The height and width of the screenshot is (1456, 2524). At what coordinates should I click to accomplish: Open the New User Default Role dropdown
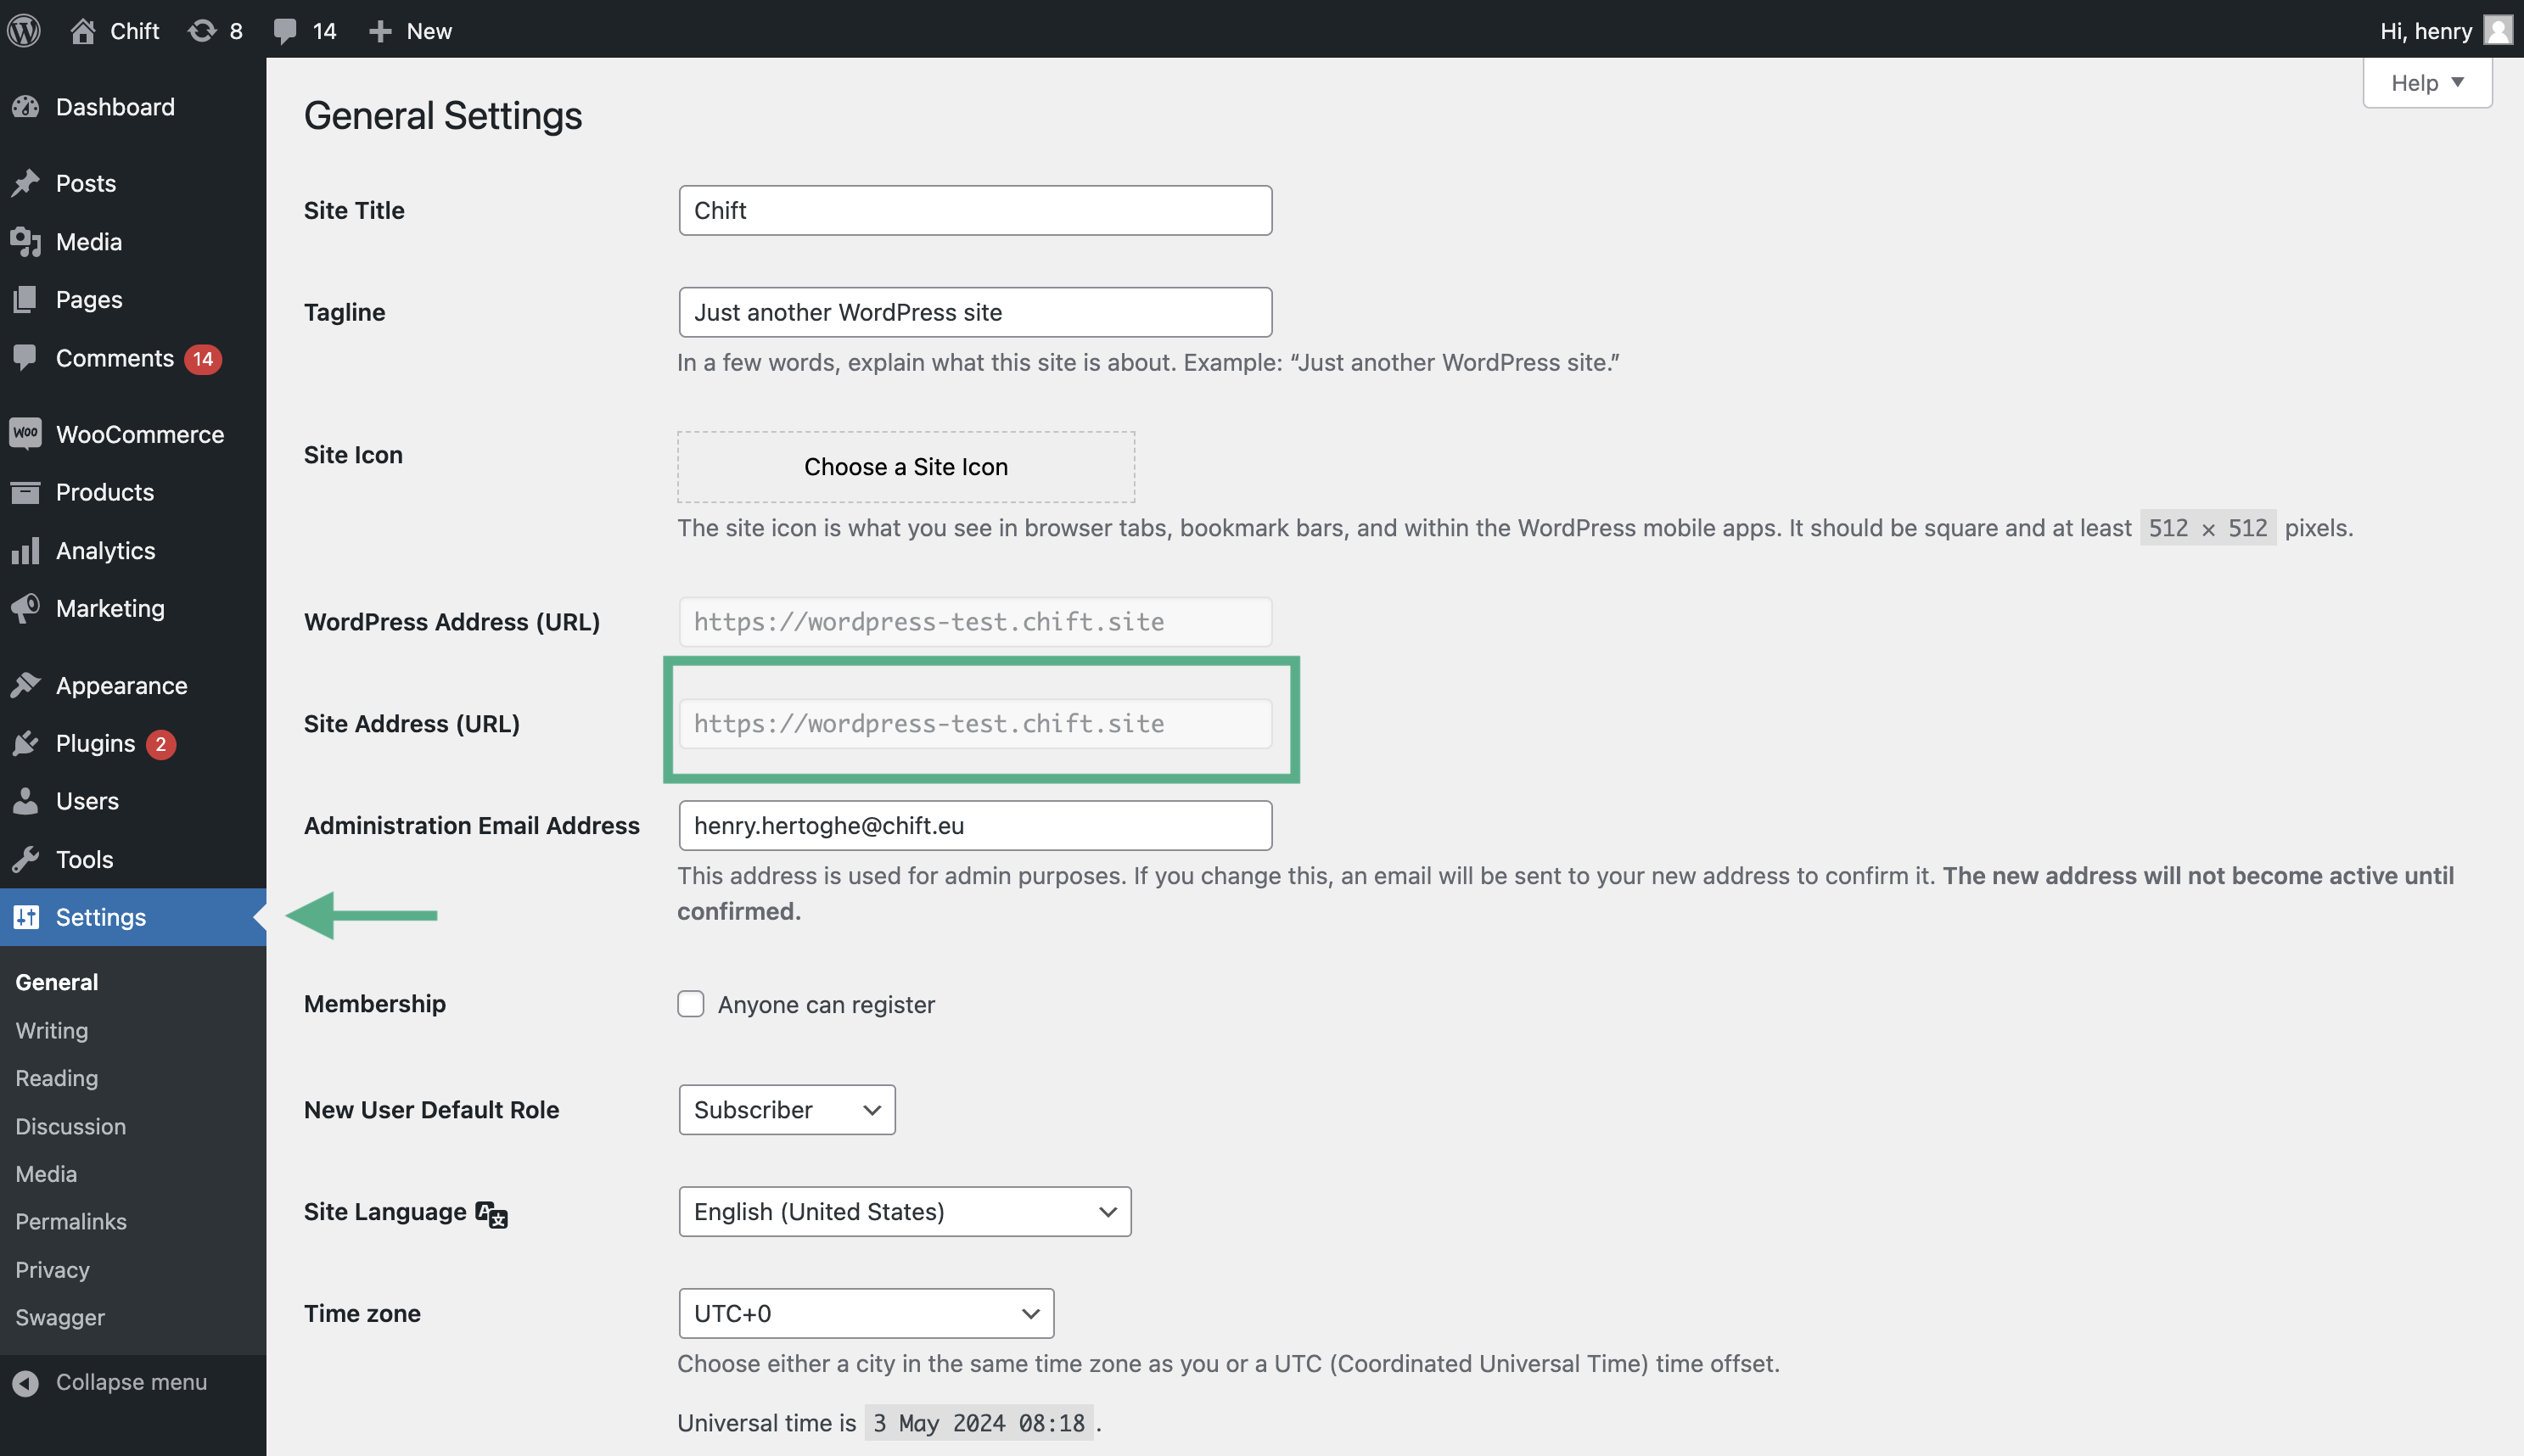click(x=786, y=1109)
